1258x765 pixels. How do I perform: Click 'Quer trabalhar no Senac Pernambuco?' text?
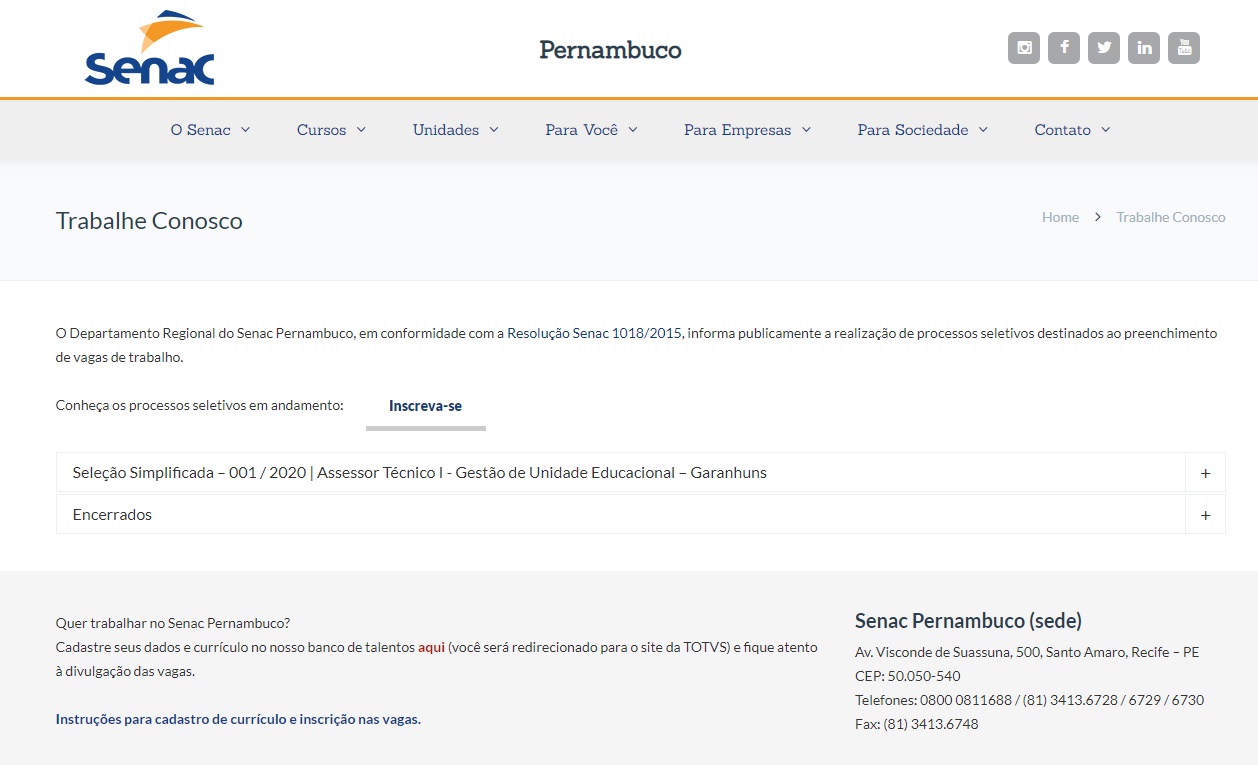(x=173, y=623)
